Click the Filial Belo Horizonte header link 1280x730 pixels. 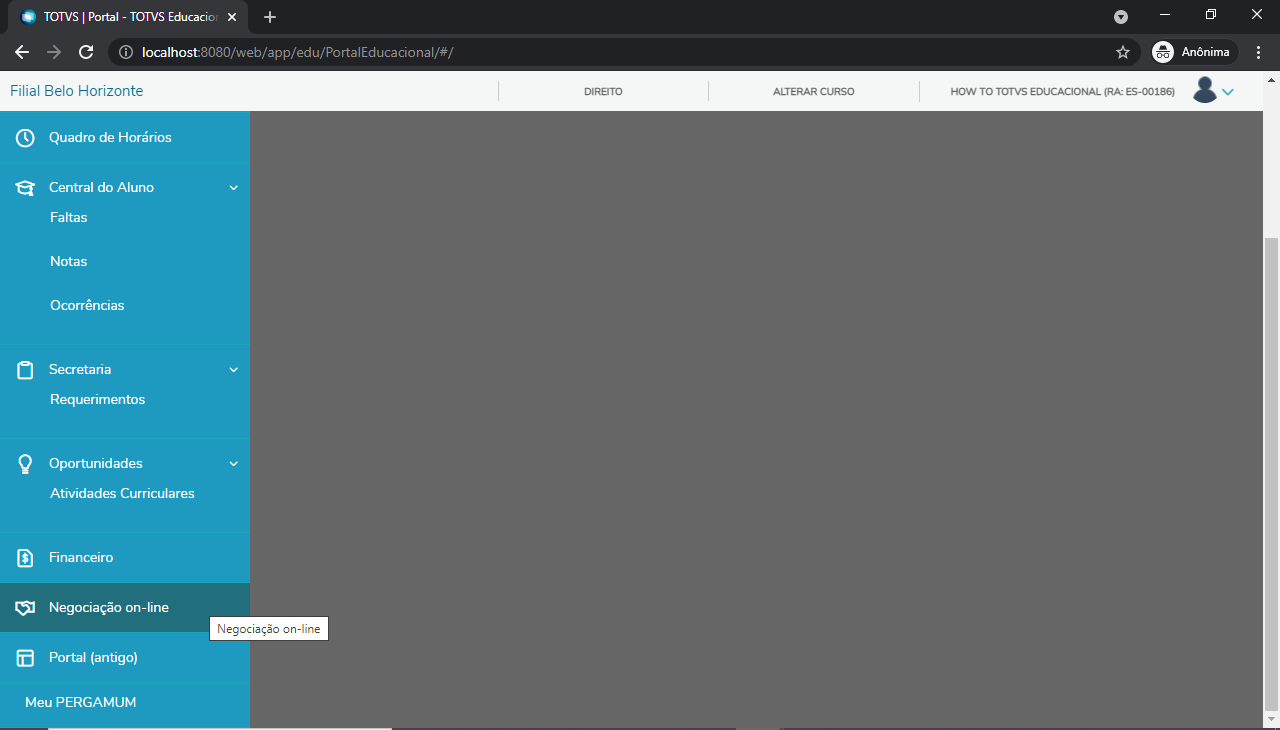[77, 91]
